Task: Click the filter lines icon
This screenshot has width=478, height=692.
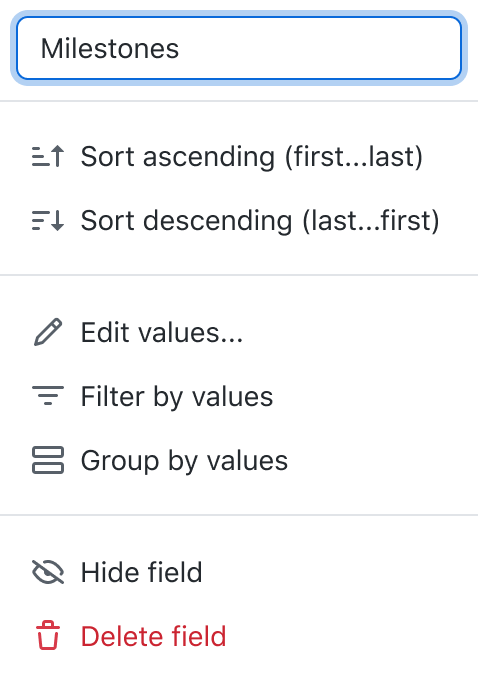Action: pyautogui.click(x=48, y=396)
